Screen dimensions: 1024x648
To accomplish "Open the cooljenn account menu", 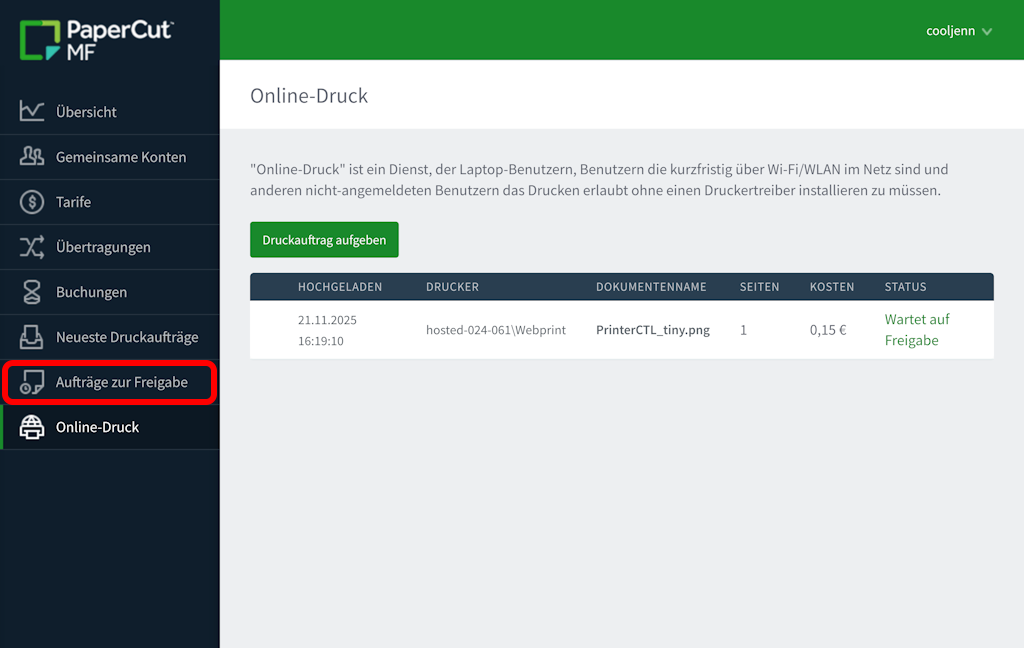I will click(950, 31).
